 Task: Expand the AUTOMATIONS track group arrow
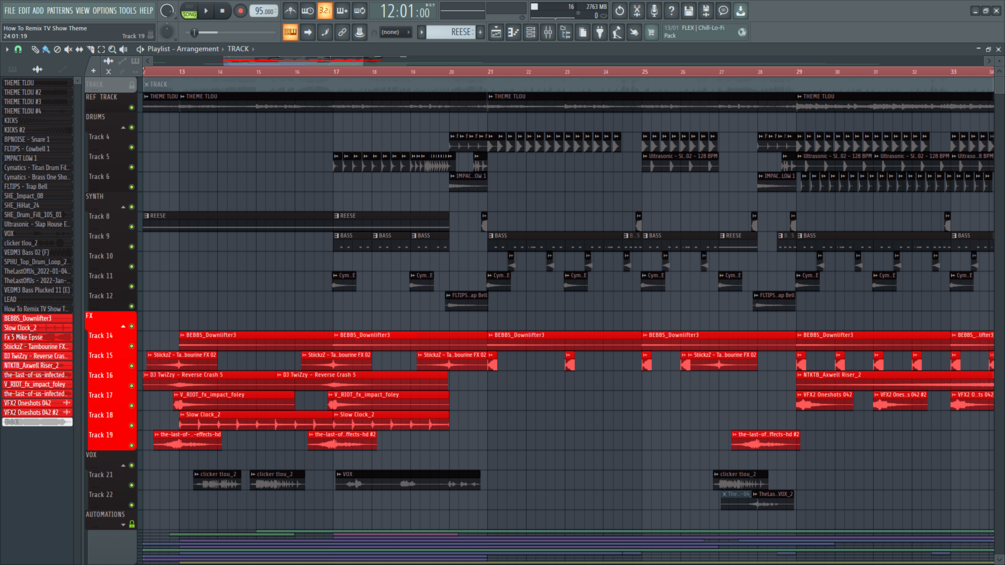[123, 525]
